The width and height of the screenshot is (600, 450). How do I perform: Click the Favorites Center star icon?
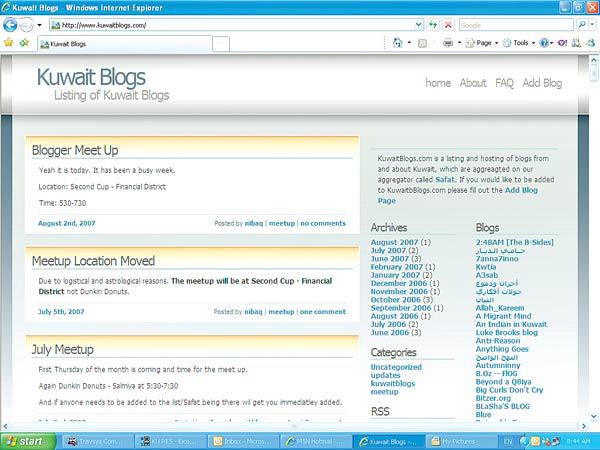pos(9,44)
